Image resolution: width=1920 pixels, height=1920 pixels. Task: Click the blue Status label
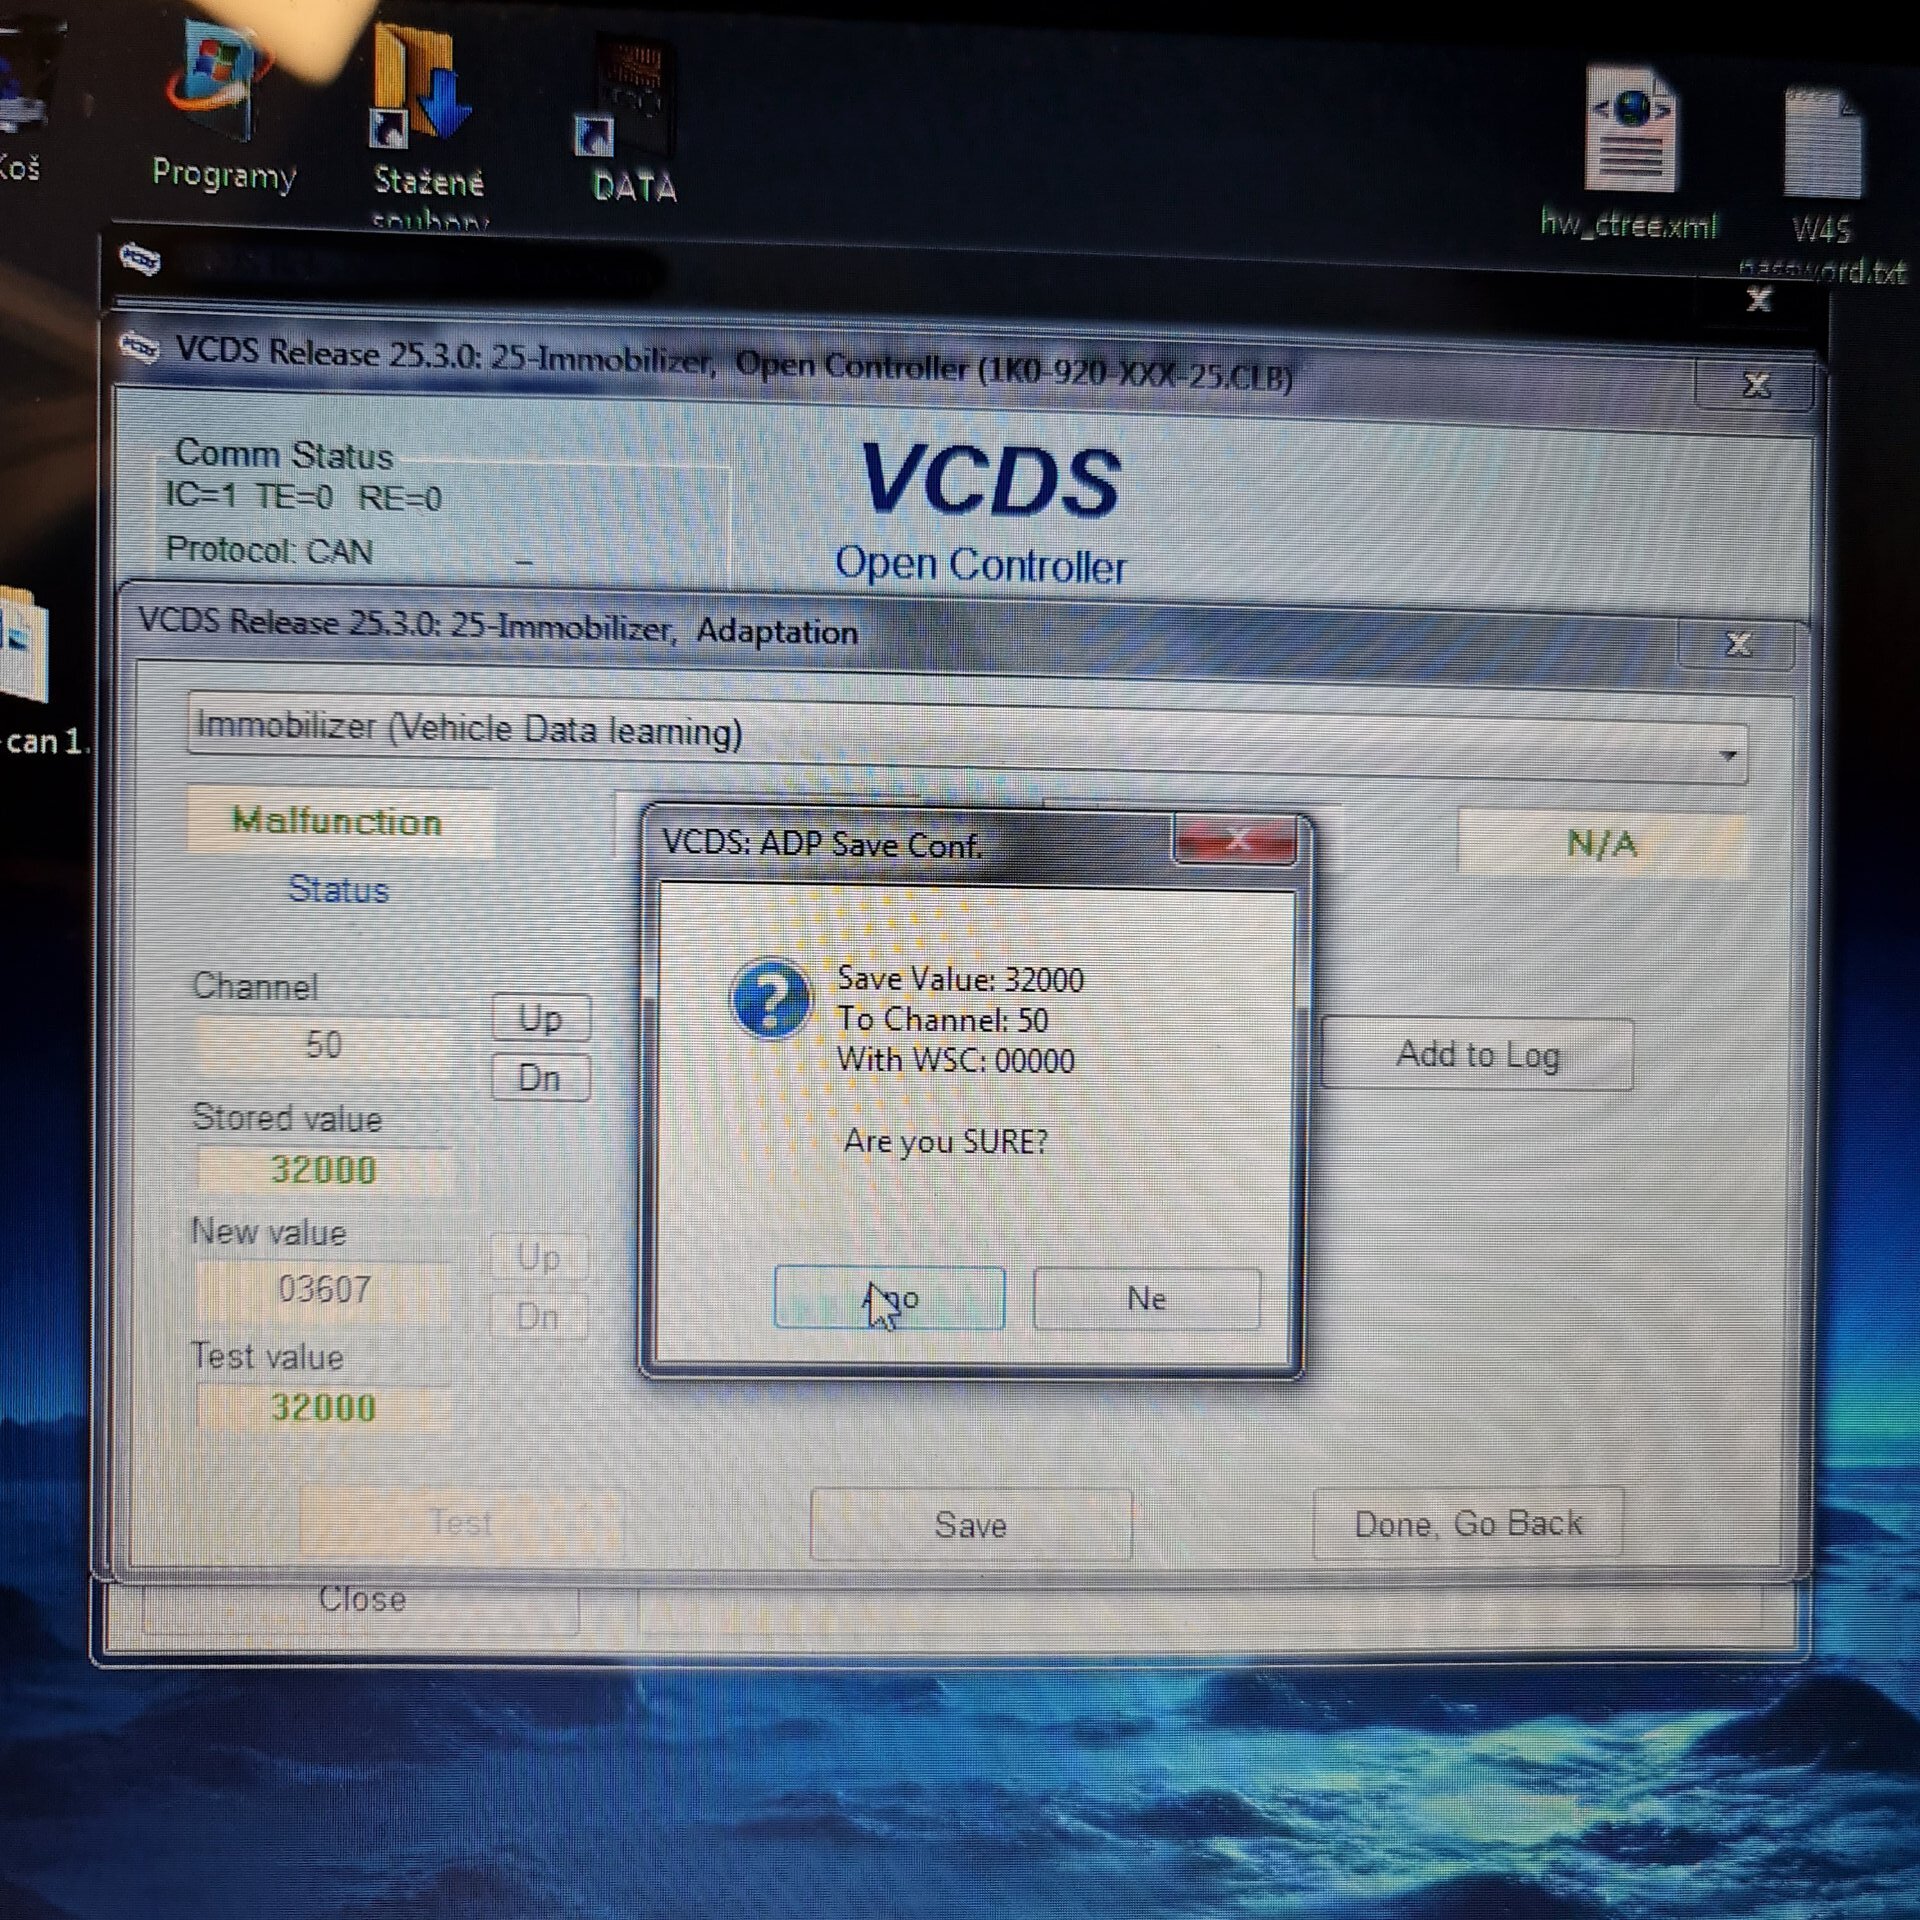[338, 889]
